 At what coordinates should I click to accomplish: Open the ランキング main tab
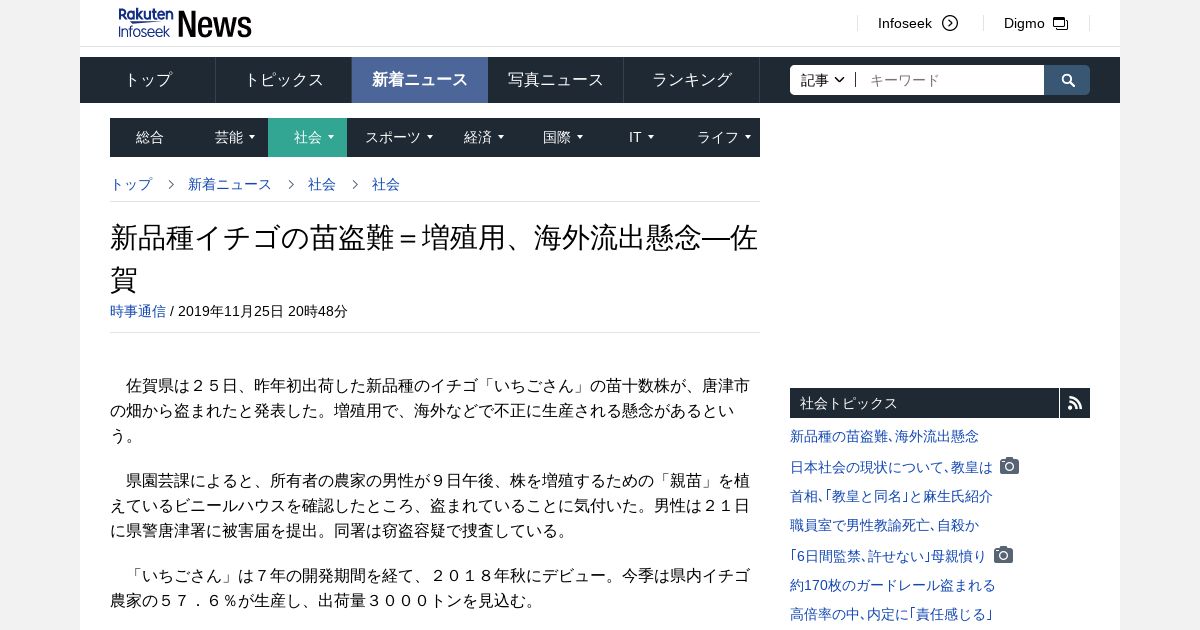pyautogui.click(x=692, y=80)
